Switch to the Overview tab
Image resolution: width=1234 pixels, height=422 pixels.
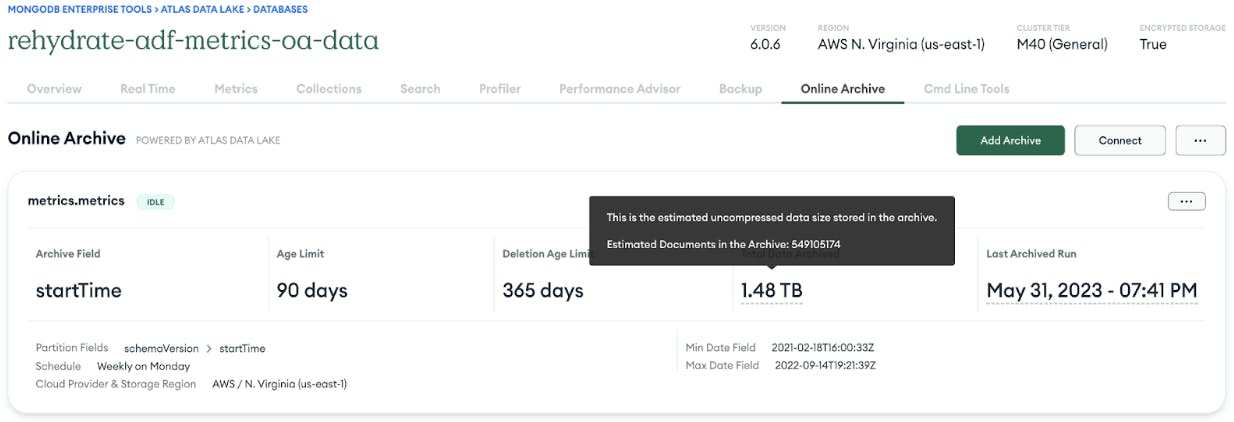(x=54, y=89)
